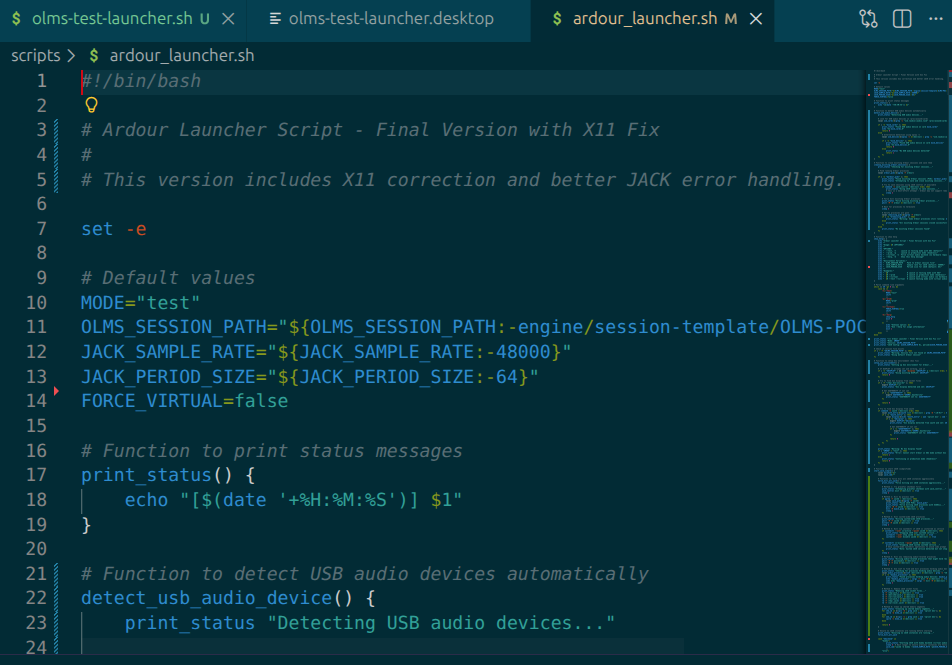Click the lightbulb code action icon
This screenshot has width=952, height=665.
(91, 105)
